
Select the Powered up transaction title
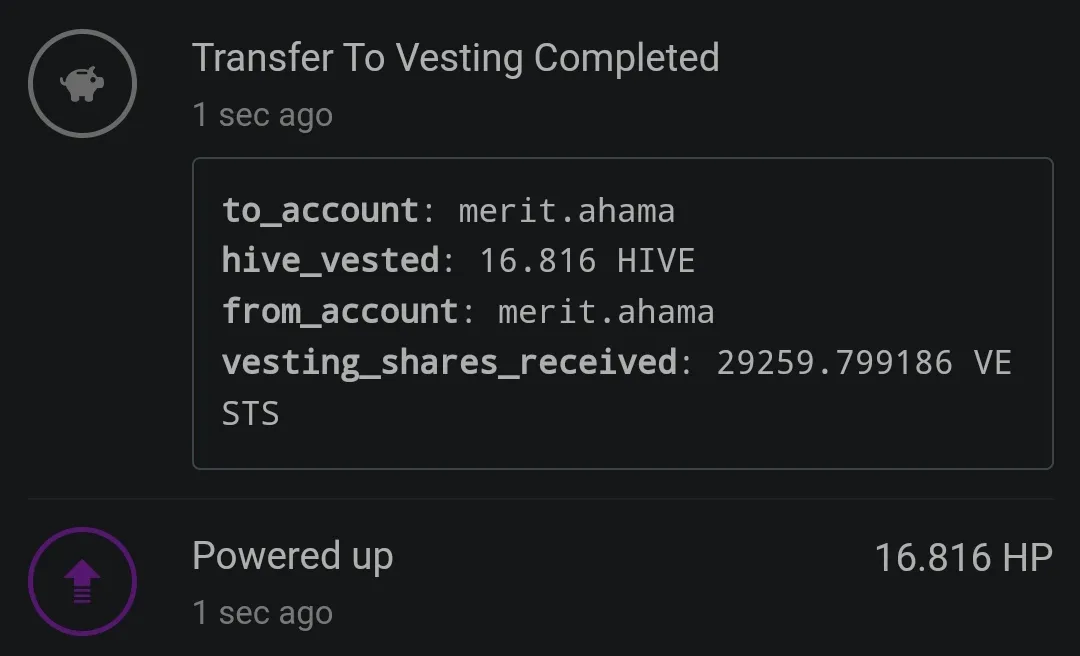(x=293, y=557)
